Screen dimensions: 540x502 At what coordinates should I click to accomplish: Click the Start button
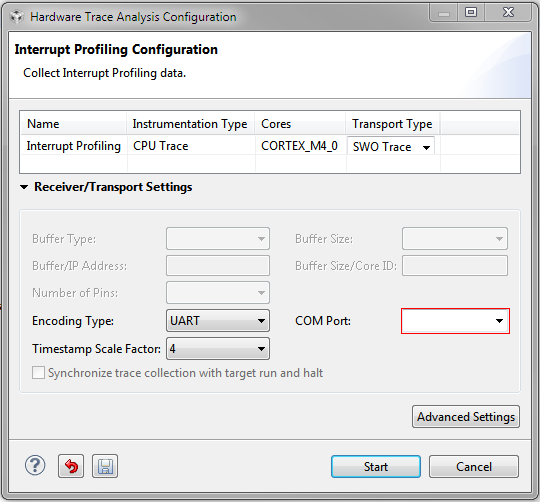(x=376, y=467)
